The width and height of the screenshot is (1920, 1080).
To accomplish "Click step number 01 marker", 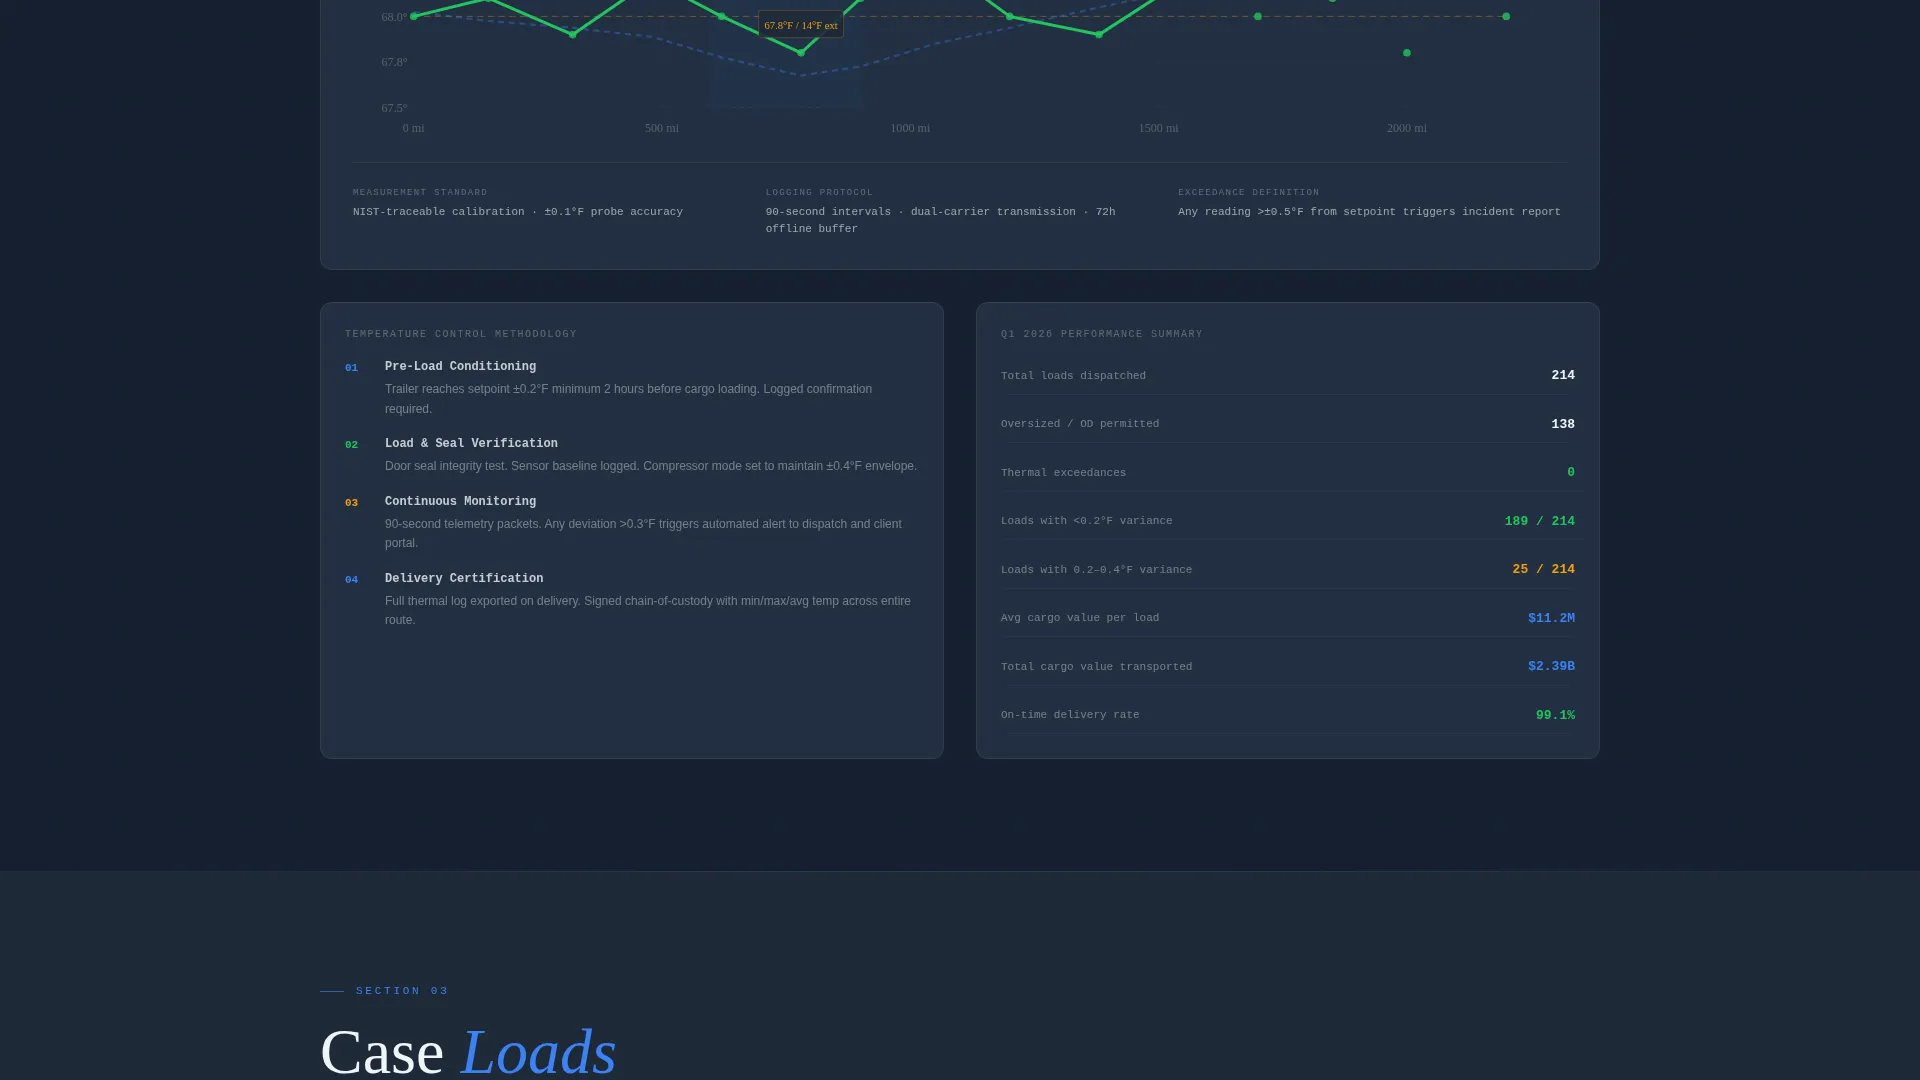I will click(x=351, y=368).
